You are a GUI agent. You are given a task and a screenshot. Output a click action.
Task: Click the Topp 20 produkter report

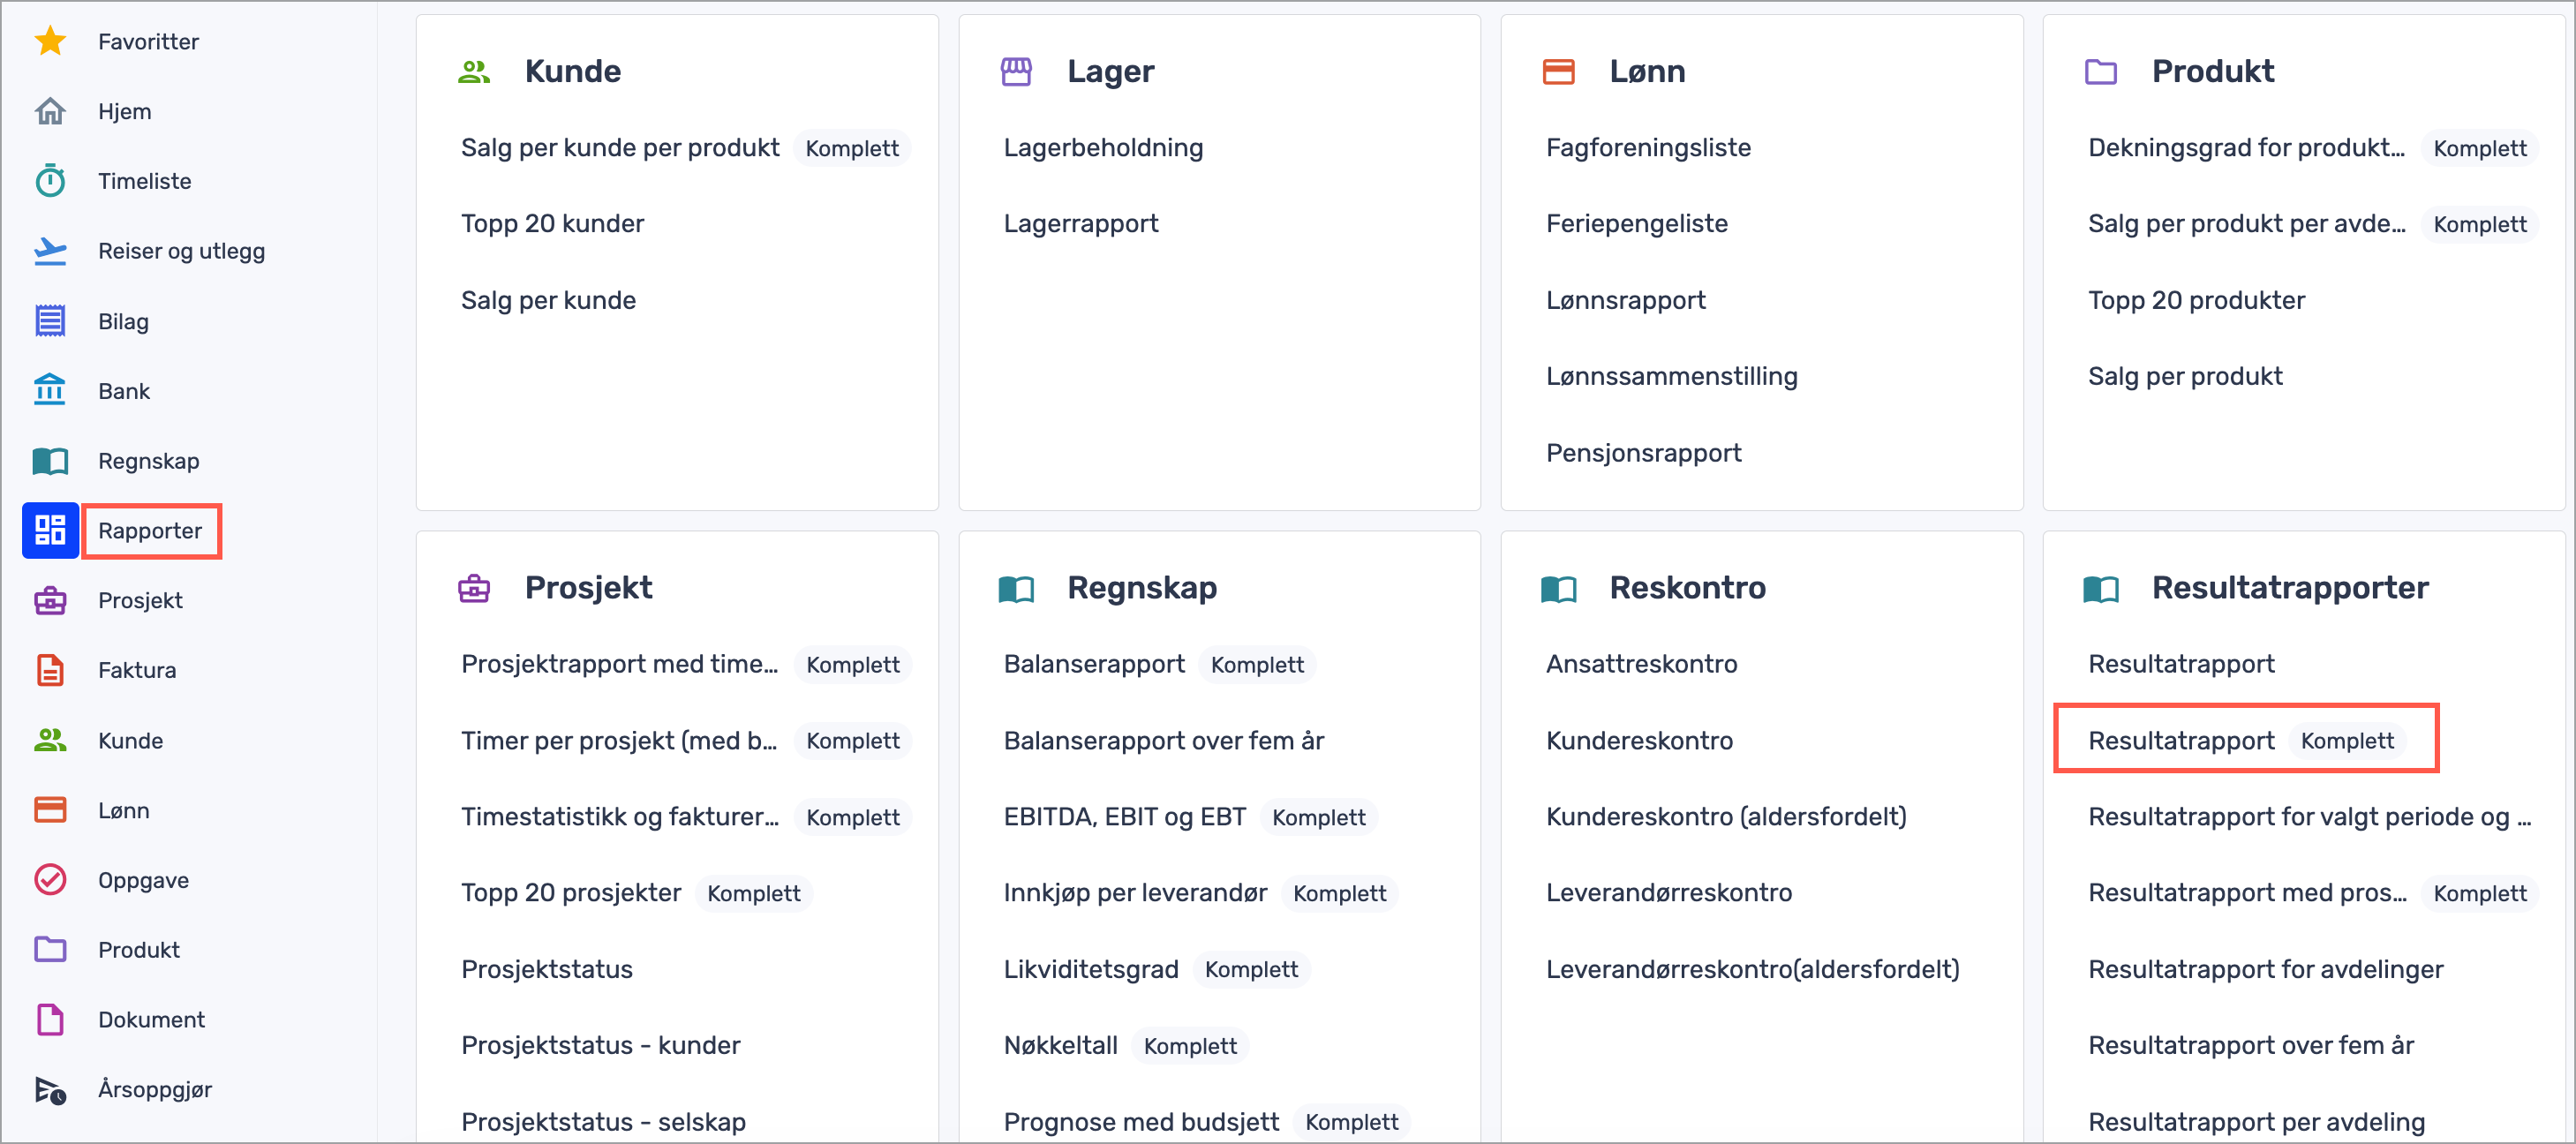pos(2196,300)
